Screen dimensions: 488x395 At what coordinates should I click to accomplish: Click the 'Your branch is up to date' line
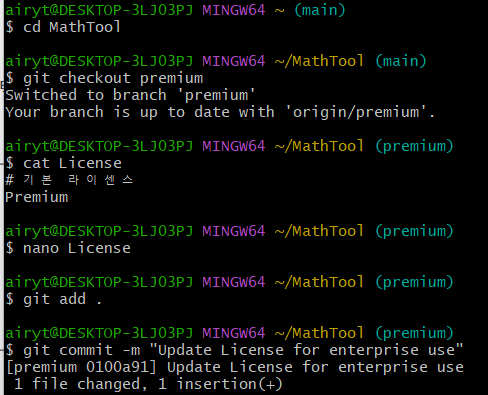tap(220, 112)
